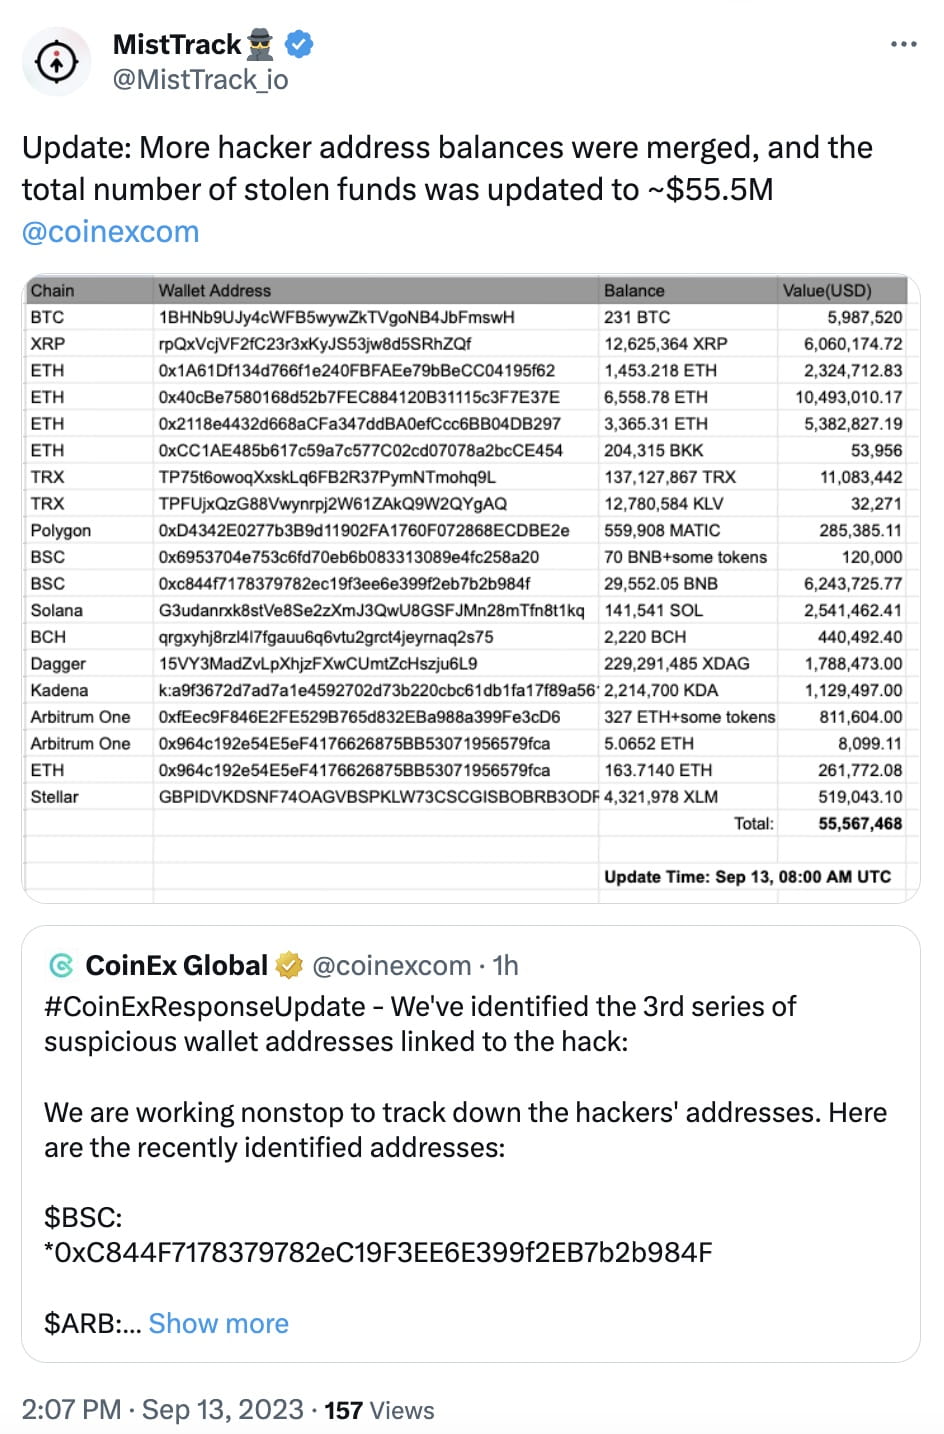This screenshot has height=1434, width=944.
Task: Click MistTrack's blue verified badge
Action: pyautogui.click(x=295, y=43)
